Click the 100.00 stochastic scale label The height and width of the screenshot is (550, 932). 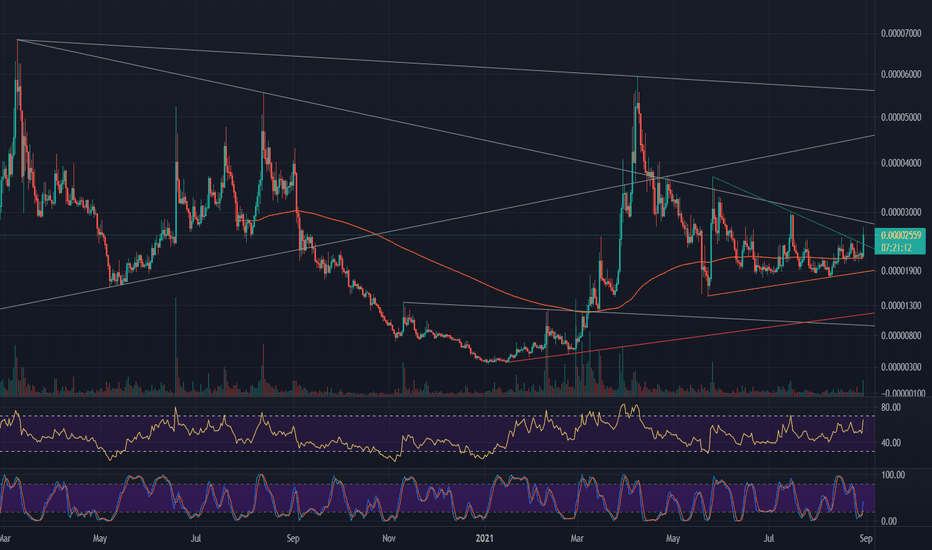pos(893,475)
